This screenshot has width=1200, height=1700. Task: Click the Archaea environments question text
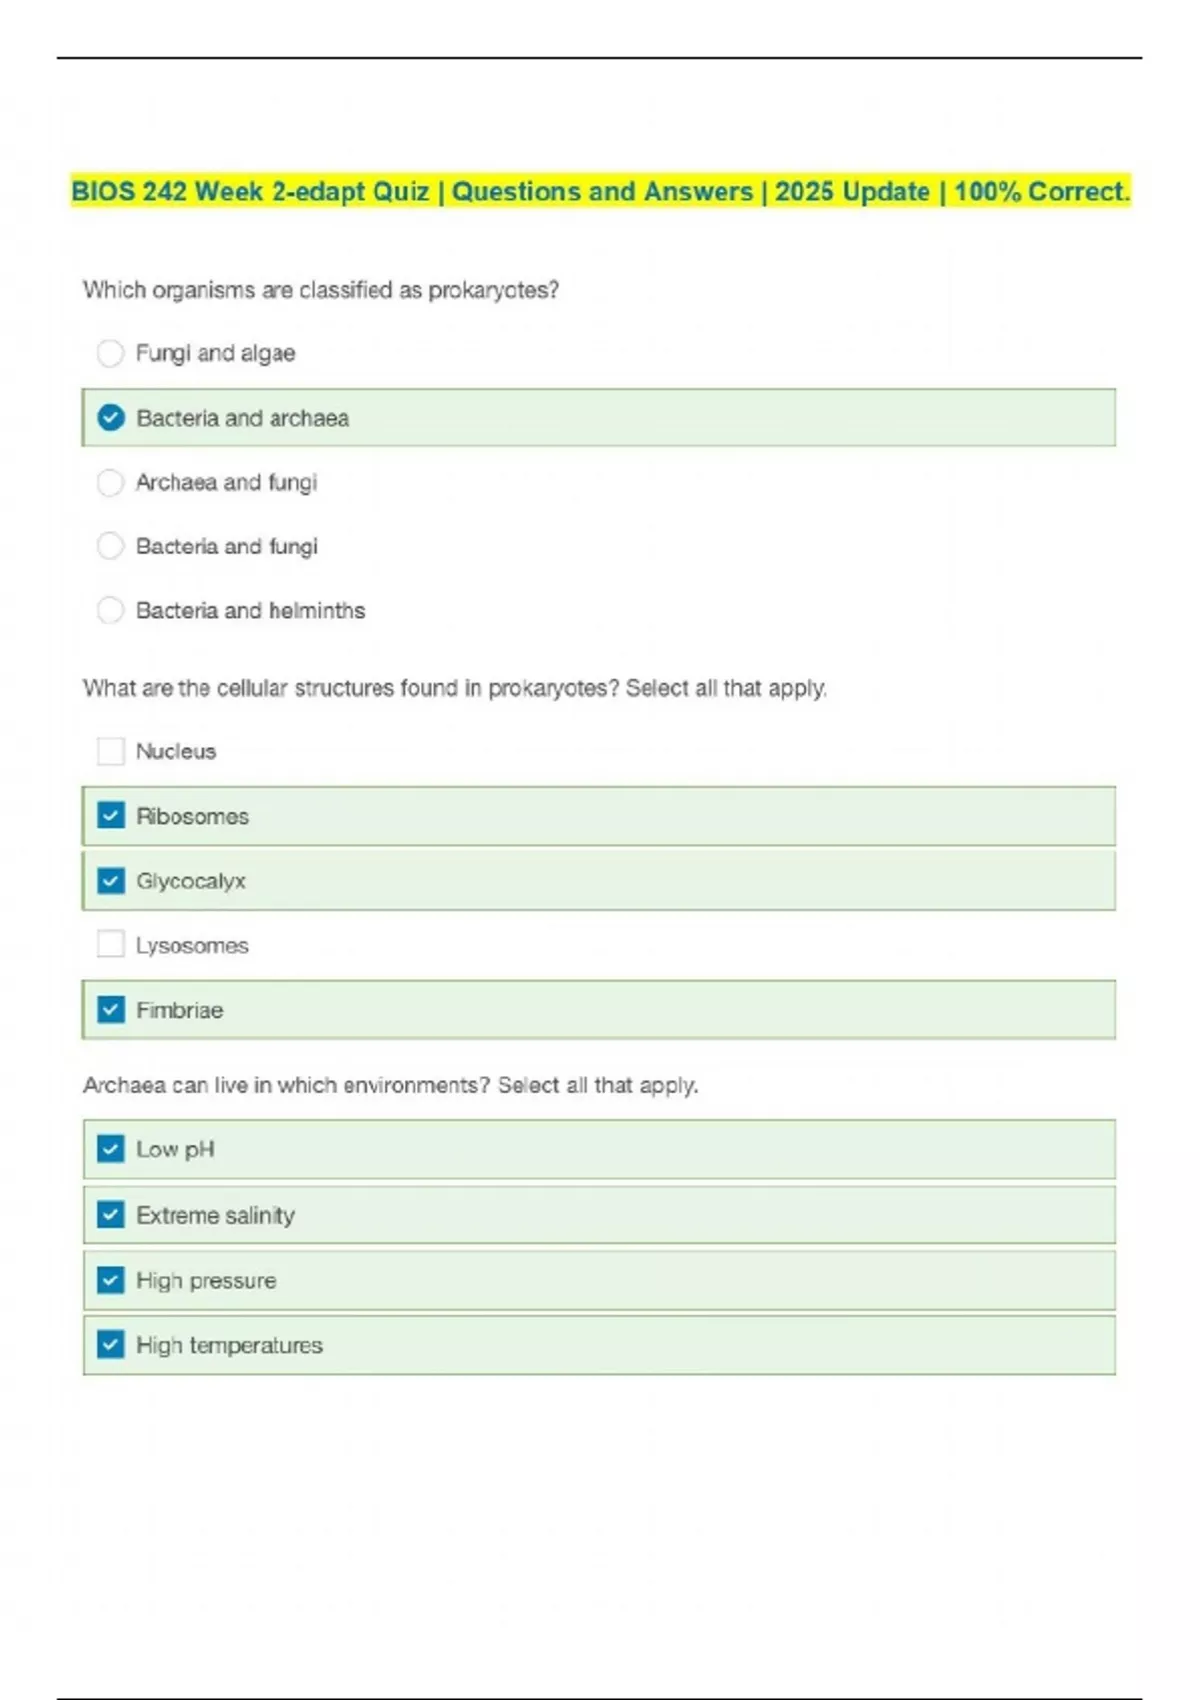[x=390, y=1085]
